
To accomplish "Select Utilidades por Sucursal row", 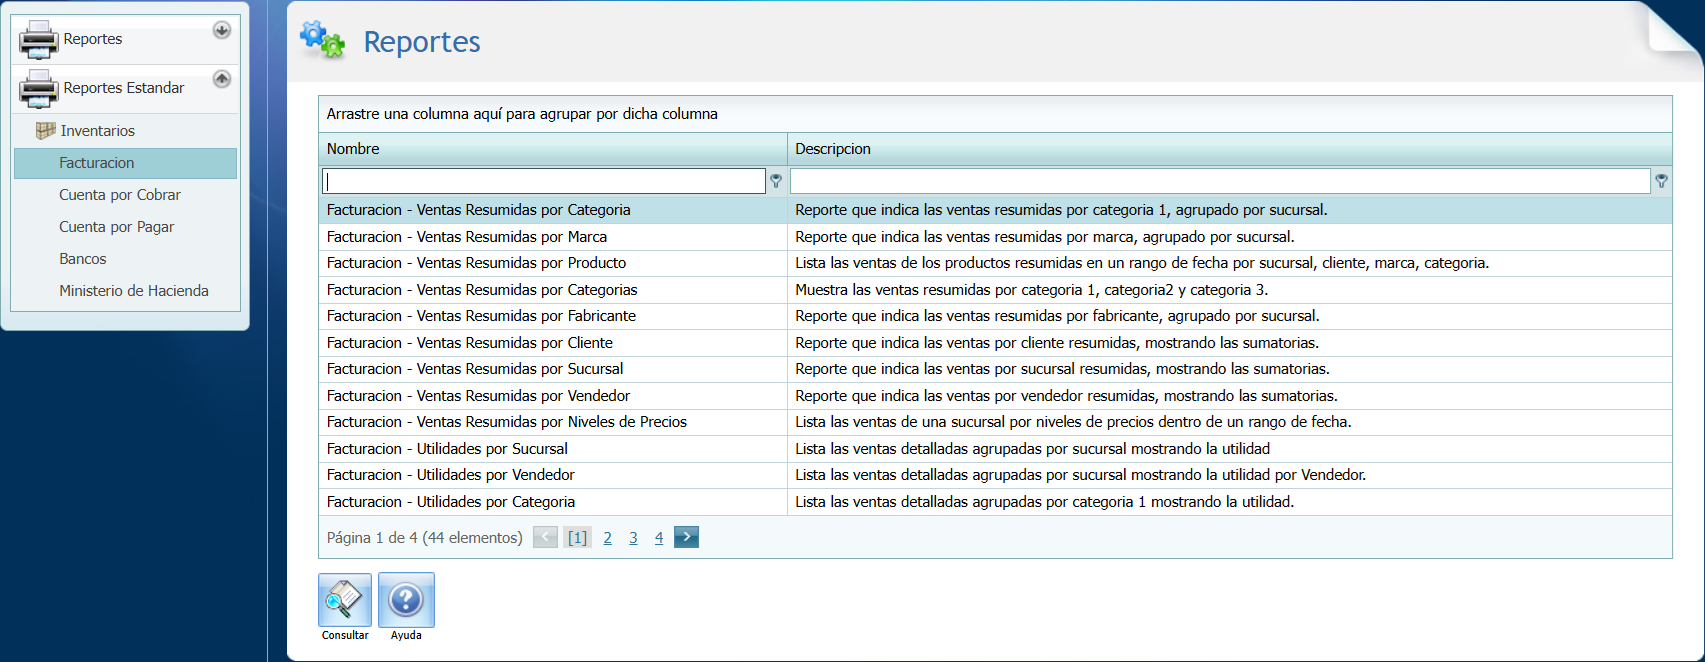I will point(995,449).
